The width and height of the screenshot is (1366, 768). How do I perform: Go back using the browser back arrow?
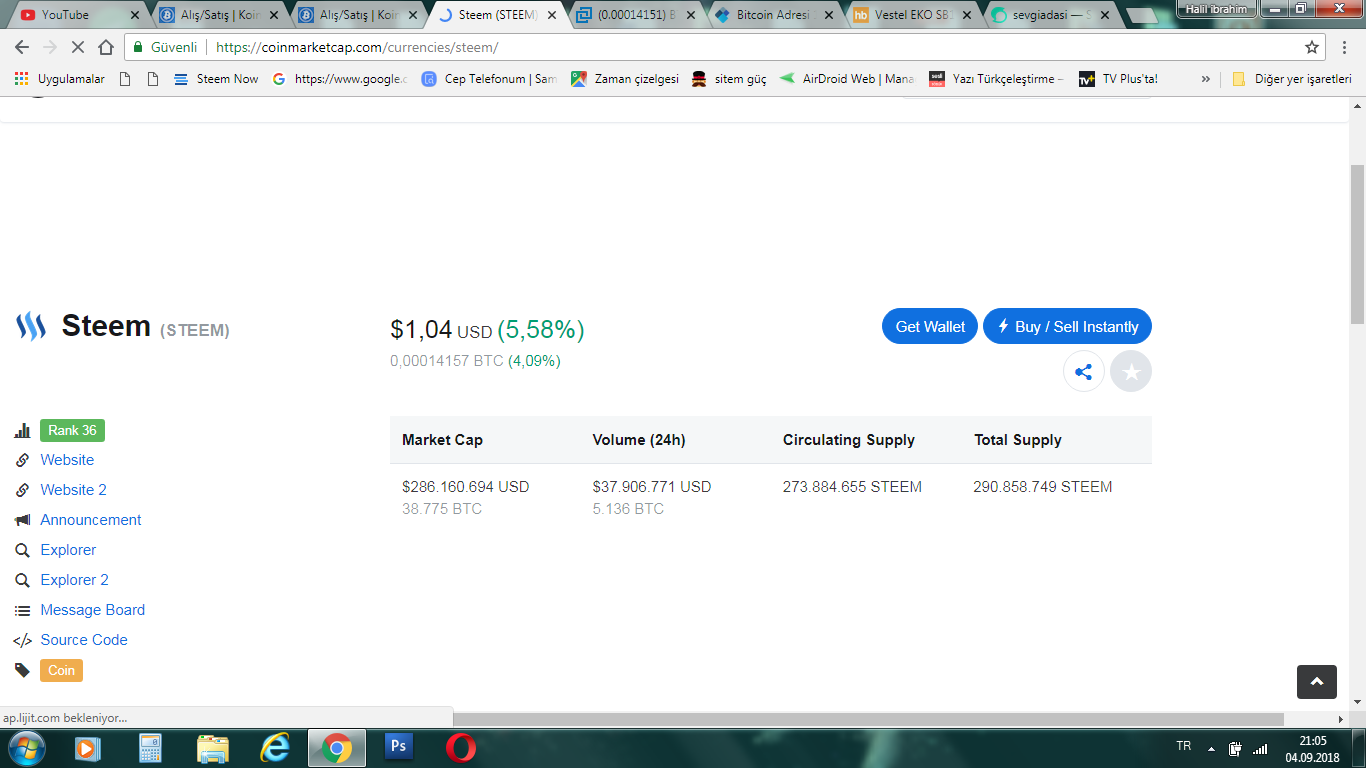point(22,47)
